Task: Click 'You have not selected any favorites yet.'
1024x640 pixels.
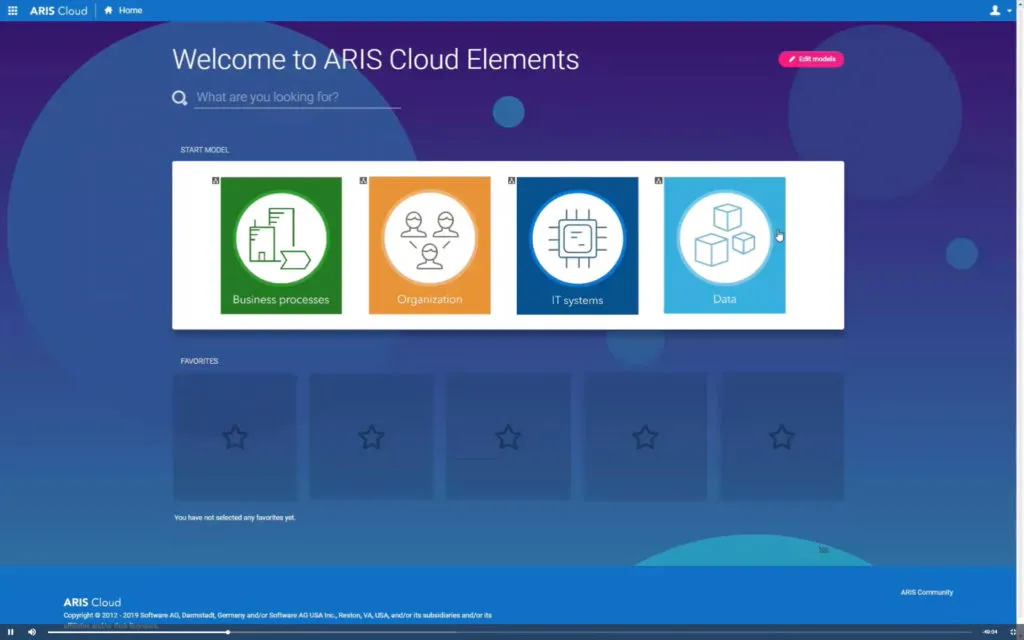Action: point(234,518)
